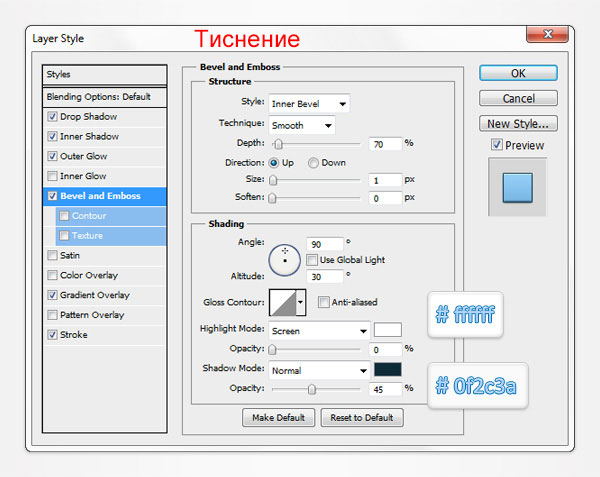This screenshot has height=477, width=600.
Task: Click the blue square style preview thumbnail
Action: (x=517, y=187)
